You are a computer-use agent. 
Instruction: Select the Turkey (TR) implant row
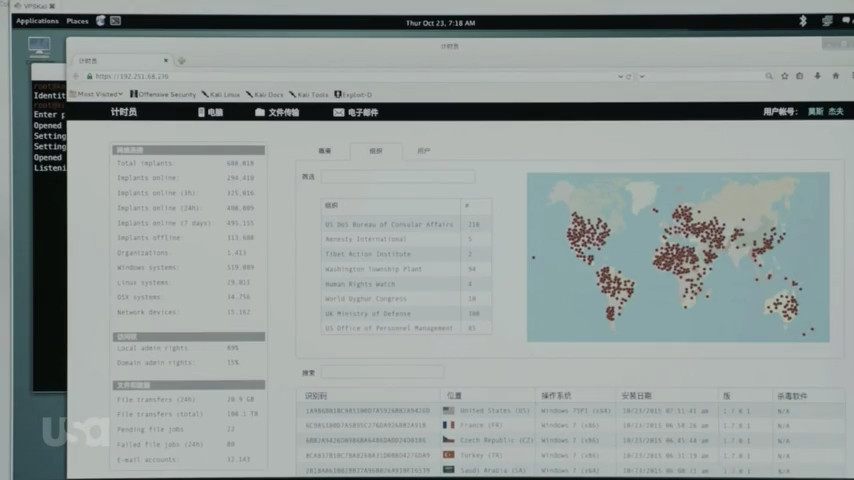(571, 455)
